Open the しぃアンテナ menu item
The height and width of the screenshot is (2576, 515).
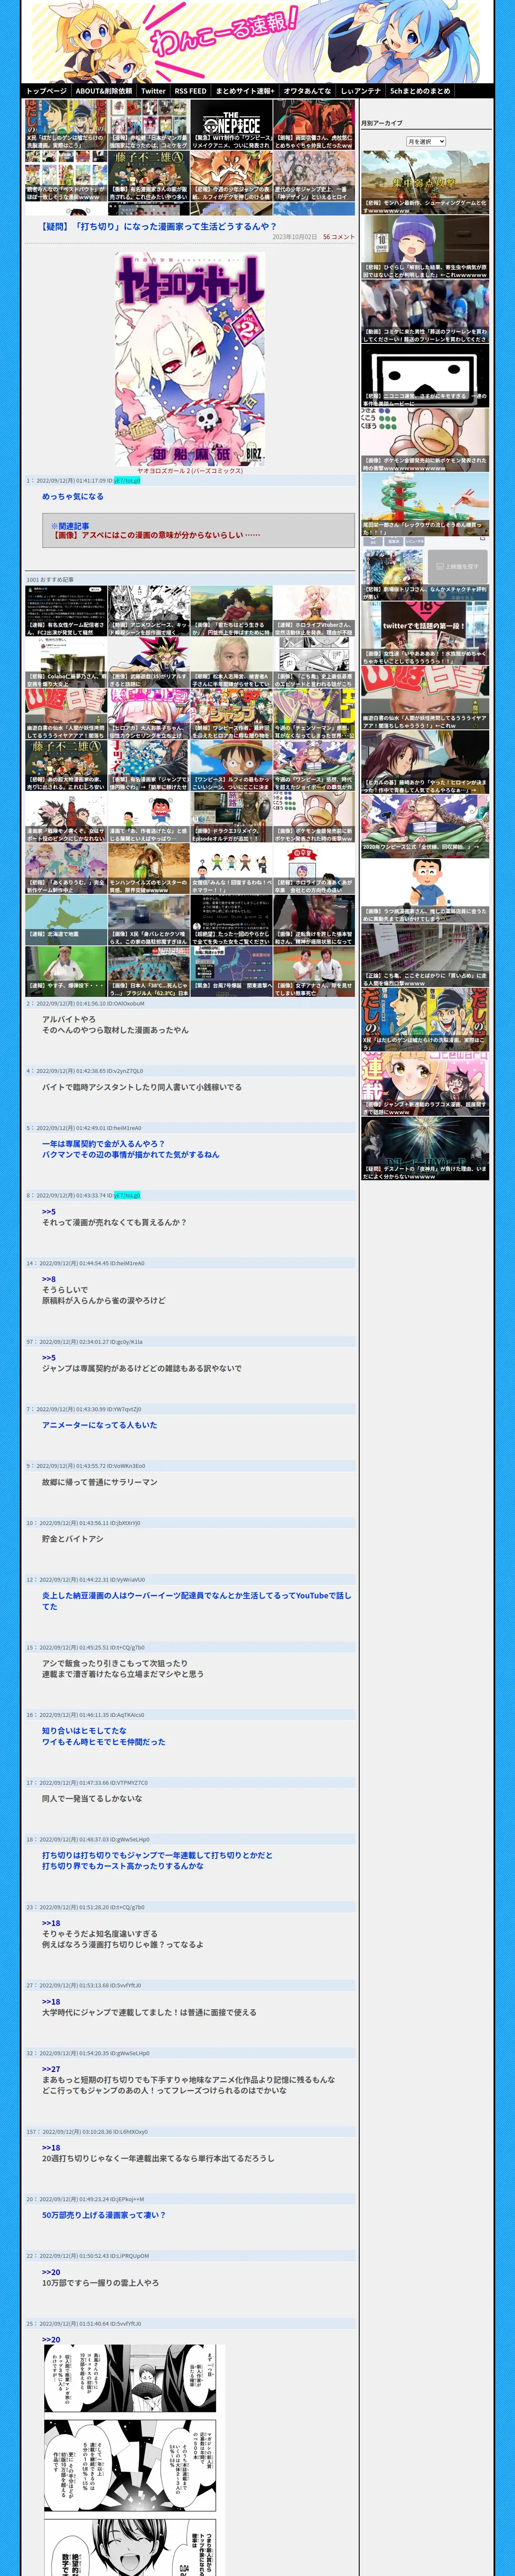click(361, 91)
